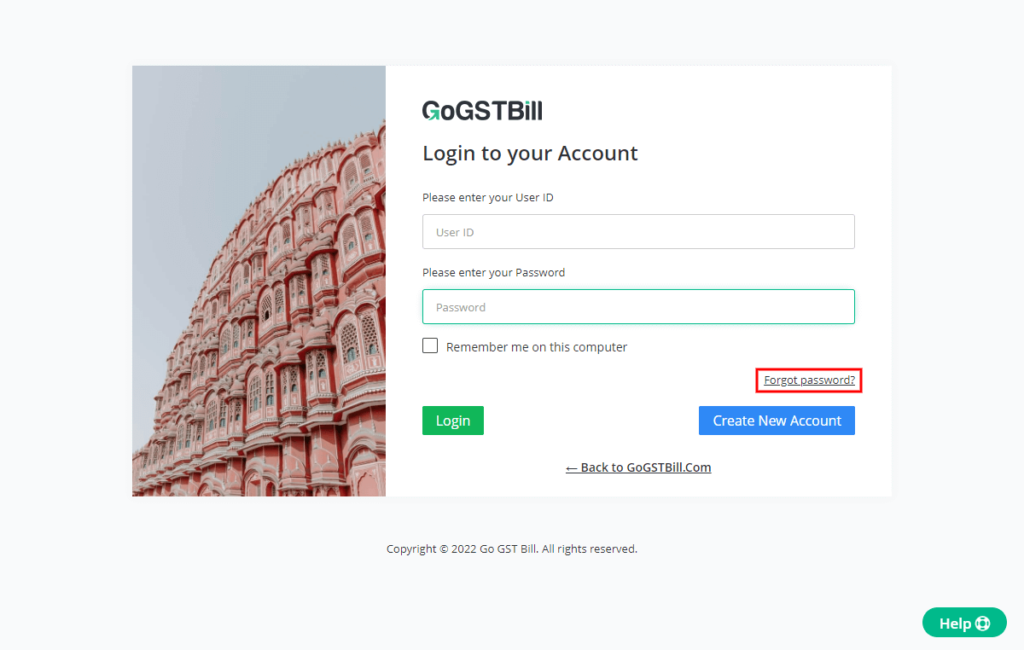The width and height of the screenshot is (1024, 650).
Task: Click the left arrow before Back to GoGSTBill.Com
Action: click(571, 467)
